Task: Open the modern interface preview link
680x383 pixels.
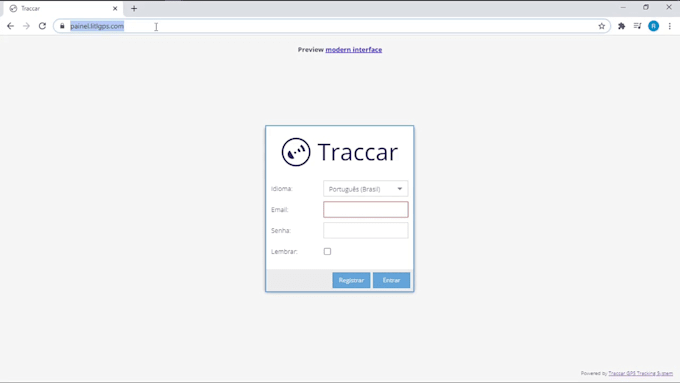Action: 354,49
